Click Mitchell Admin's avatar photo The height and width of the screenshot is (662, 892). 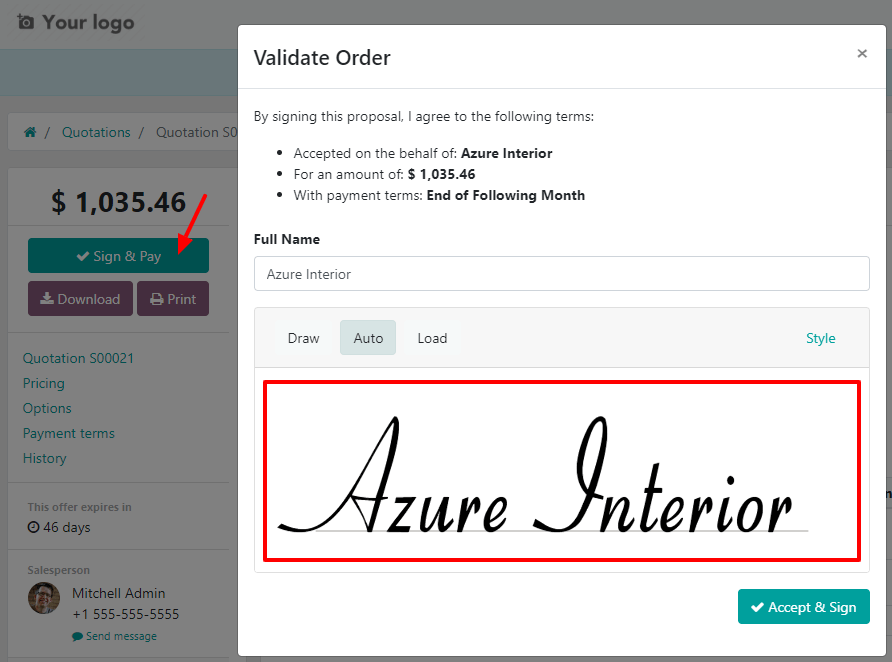44,599
